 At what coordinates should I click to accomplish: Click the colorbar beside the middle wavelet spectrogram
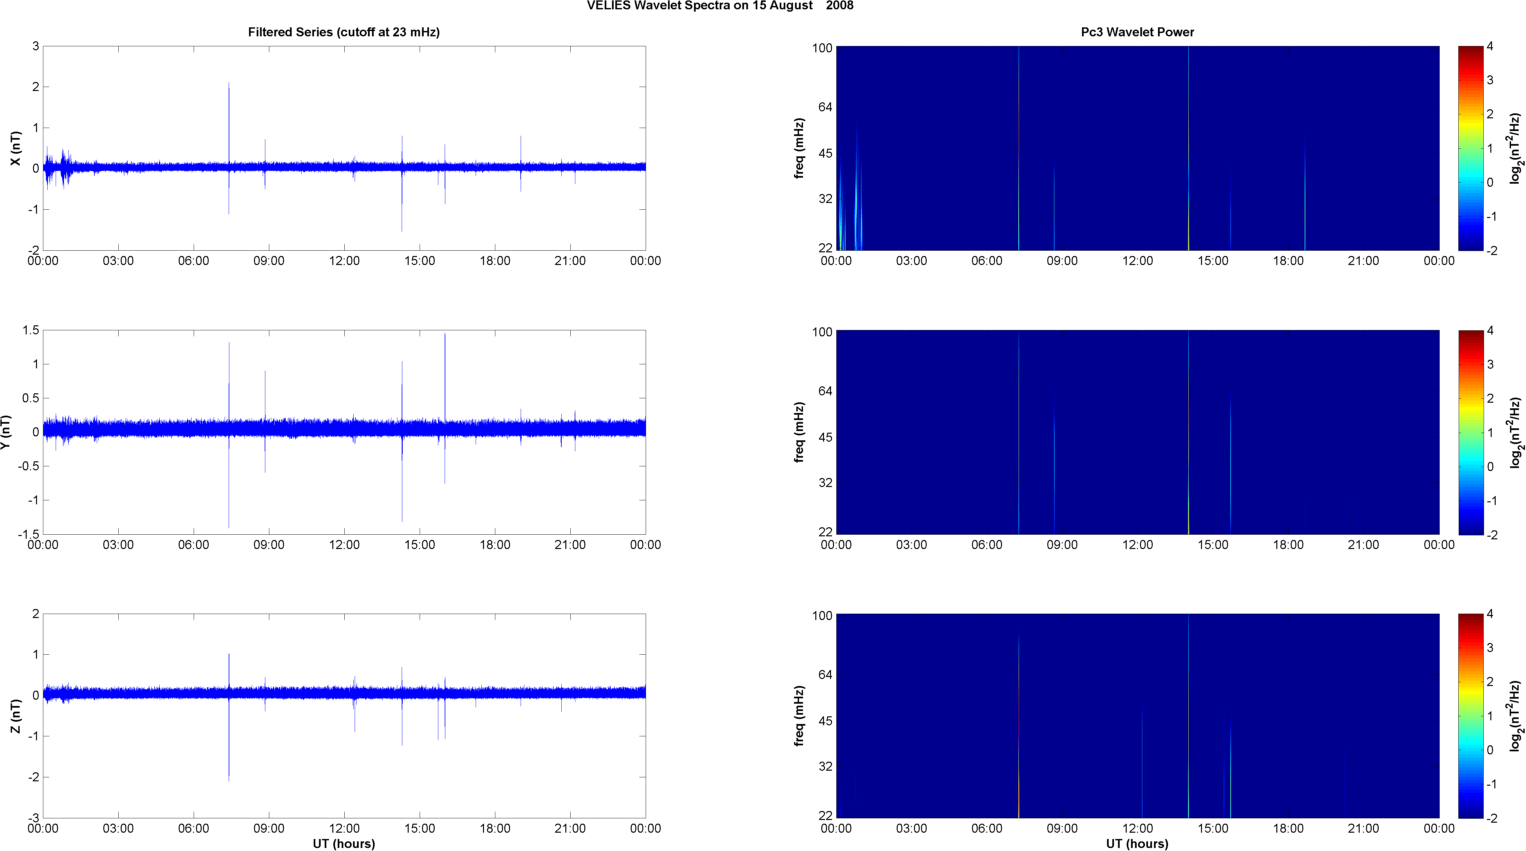coord(1470,432)
